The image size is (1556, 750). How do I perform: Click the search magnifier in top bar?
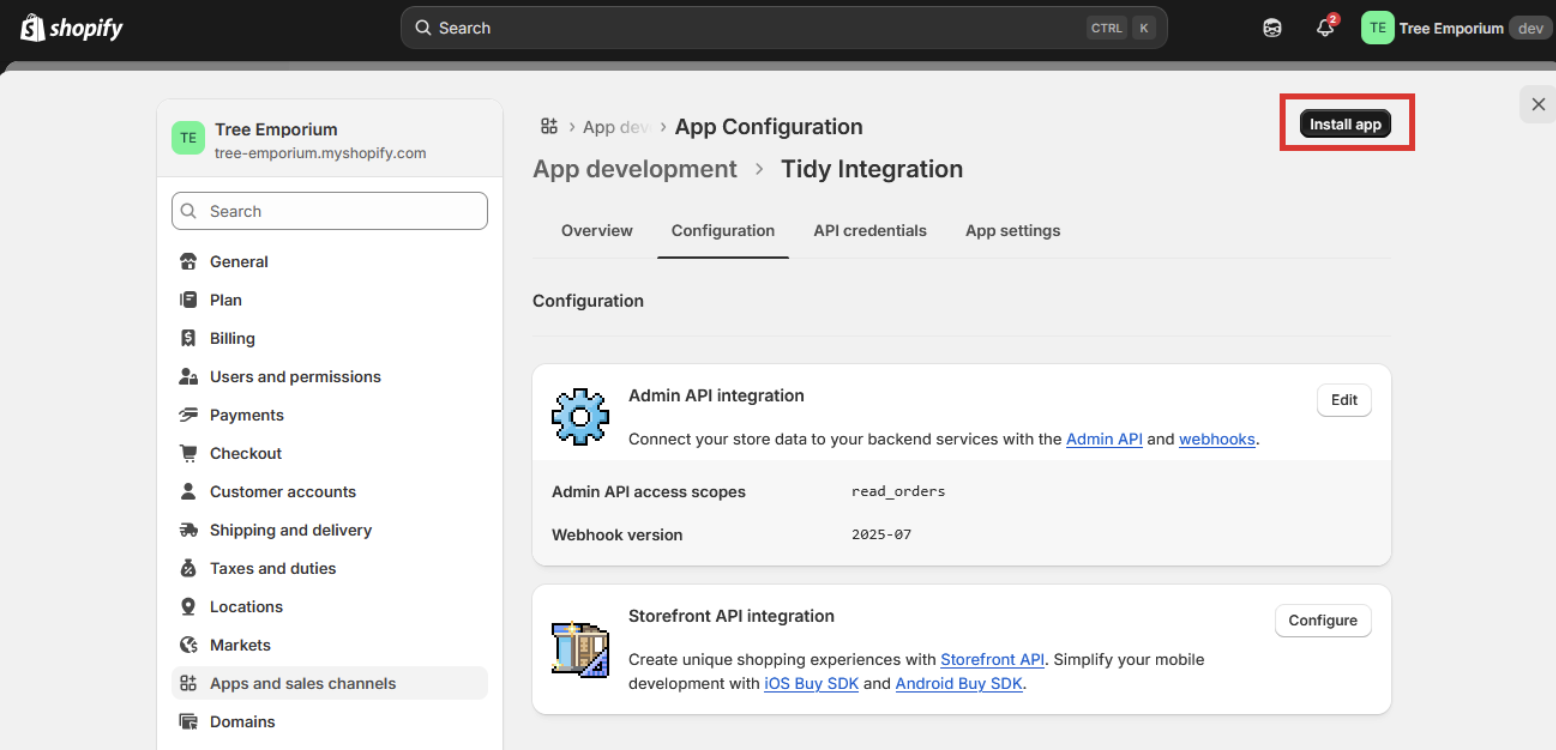pyautogui.click(x=423, y=28)
